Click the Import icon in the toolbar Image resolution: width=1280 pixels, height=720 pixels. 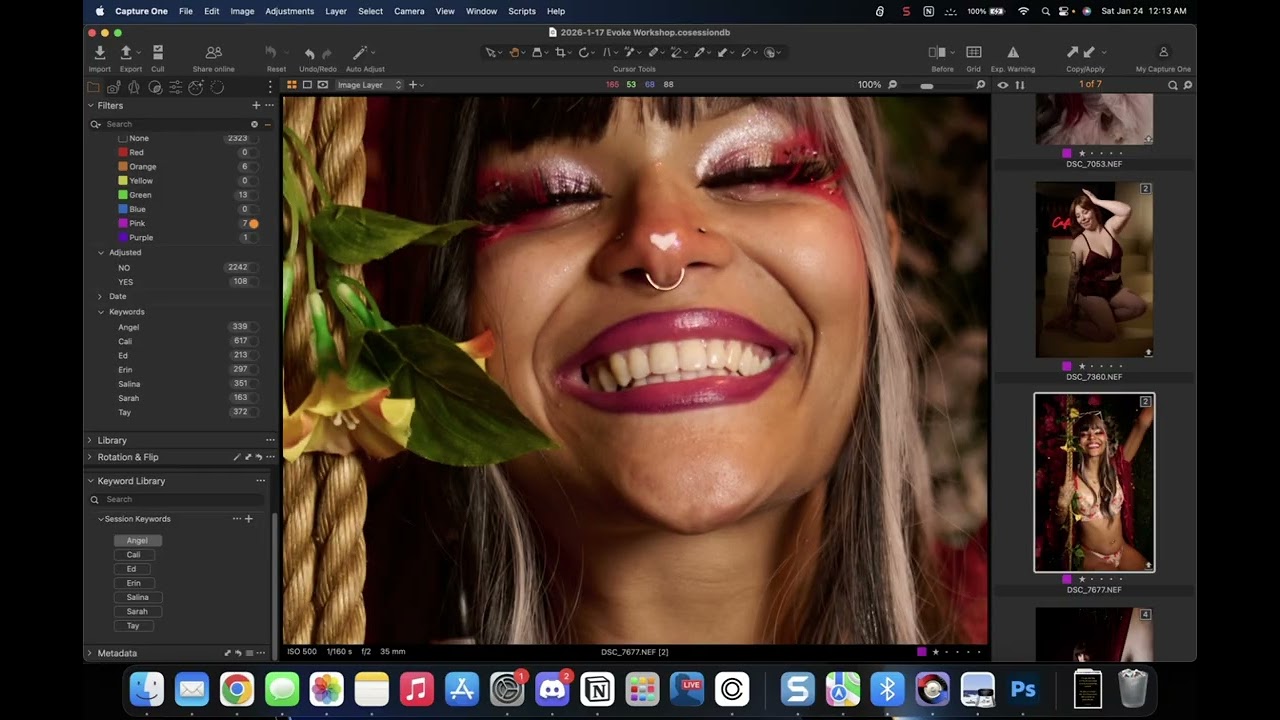coord(100,52)
